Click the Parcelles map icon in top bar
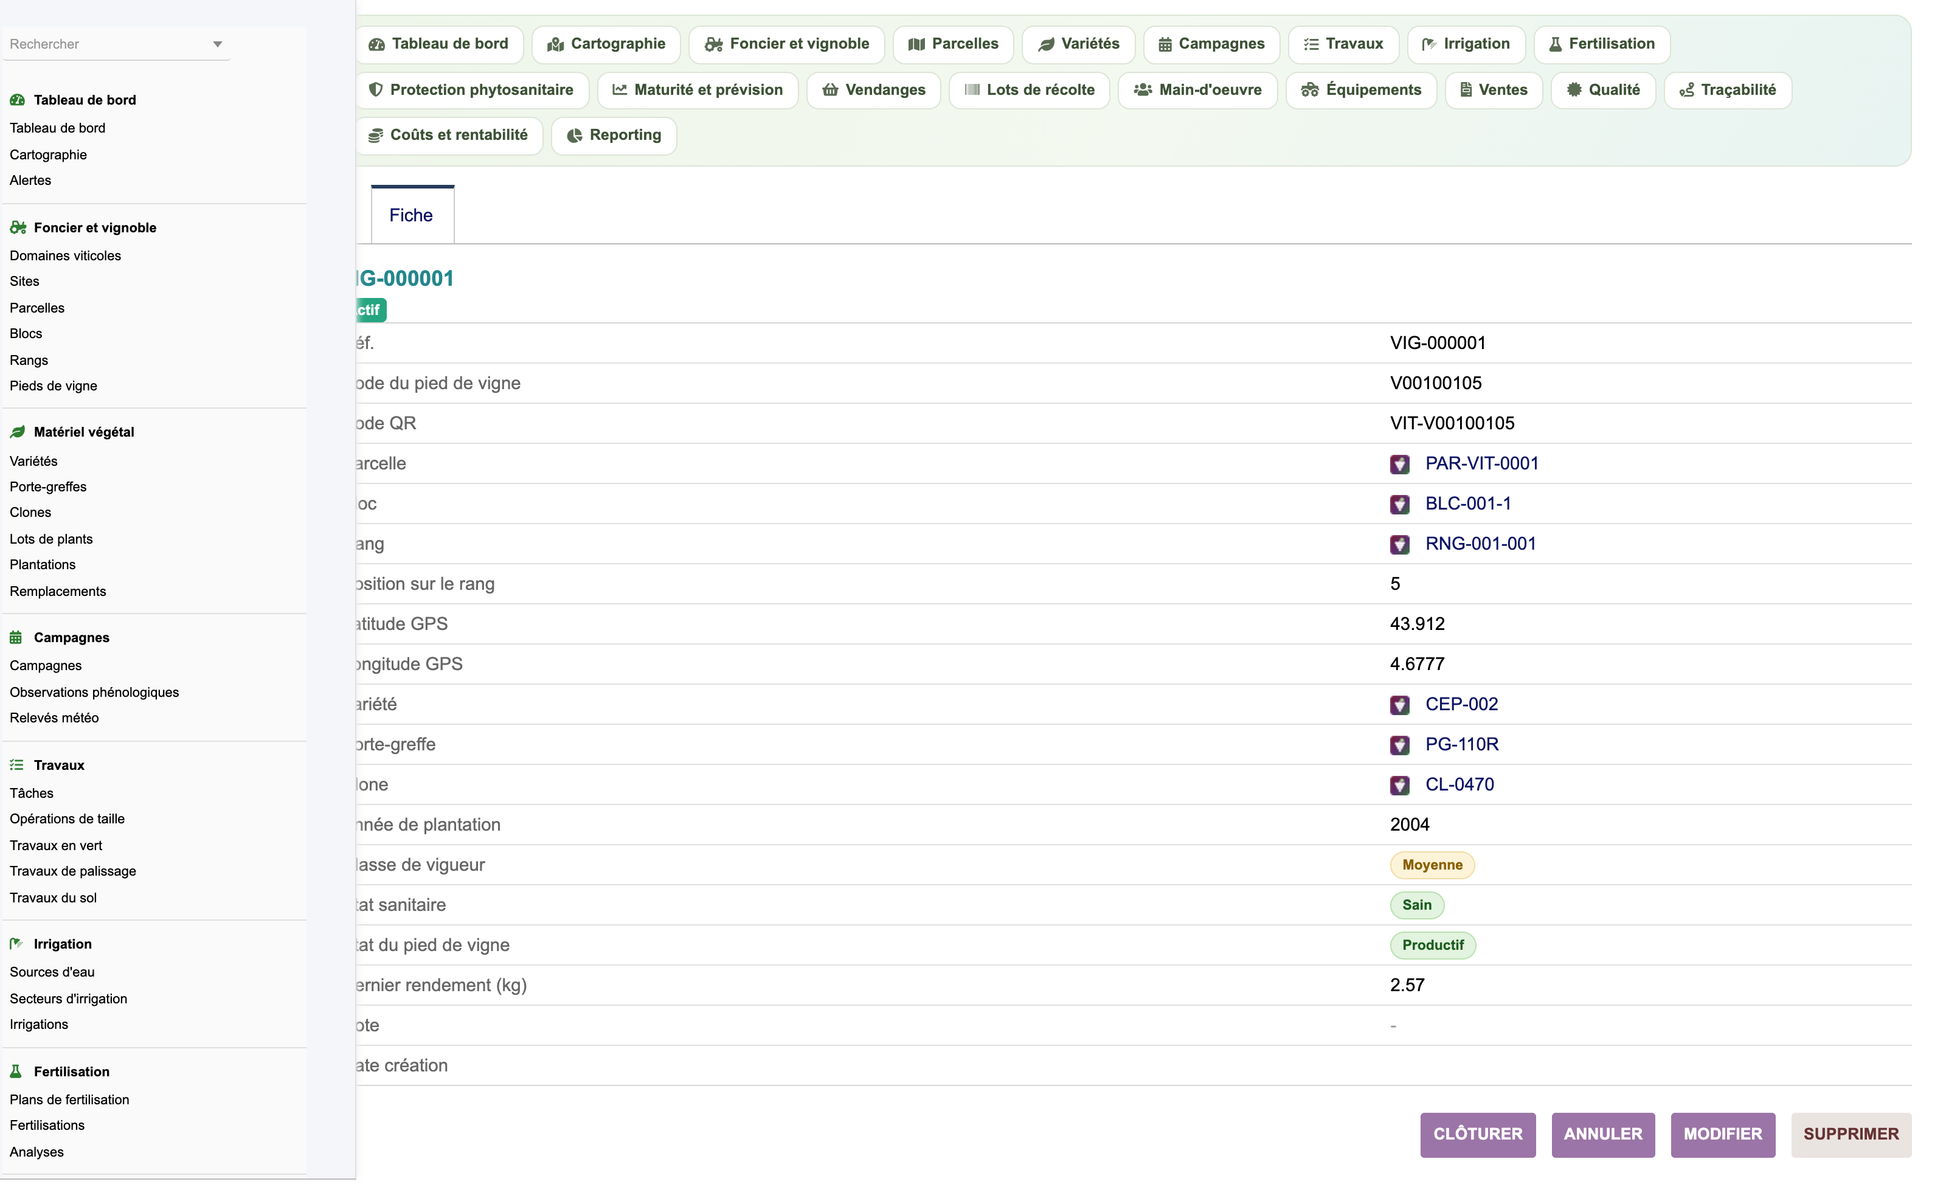The width and height of the screenshot is (1946, 1204). [916, 45]
